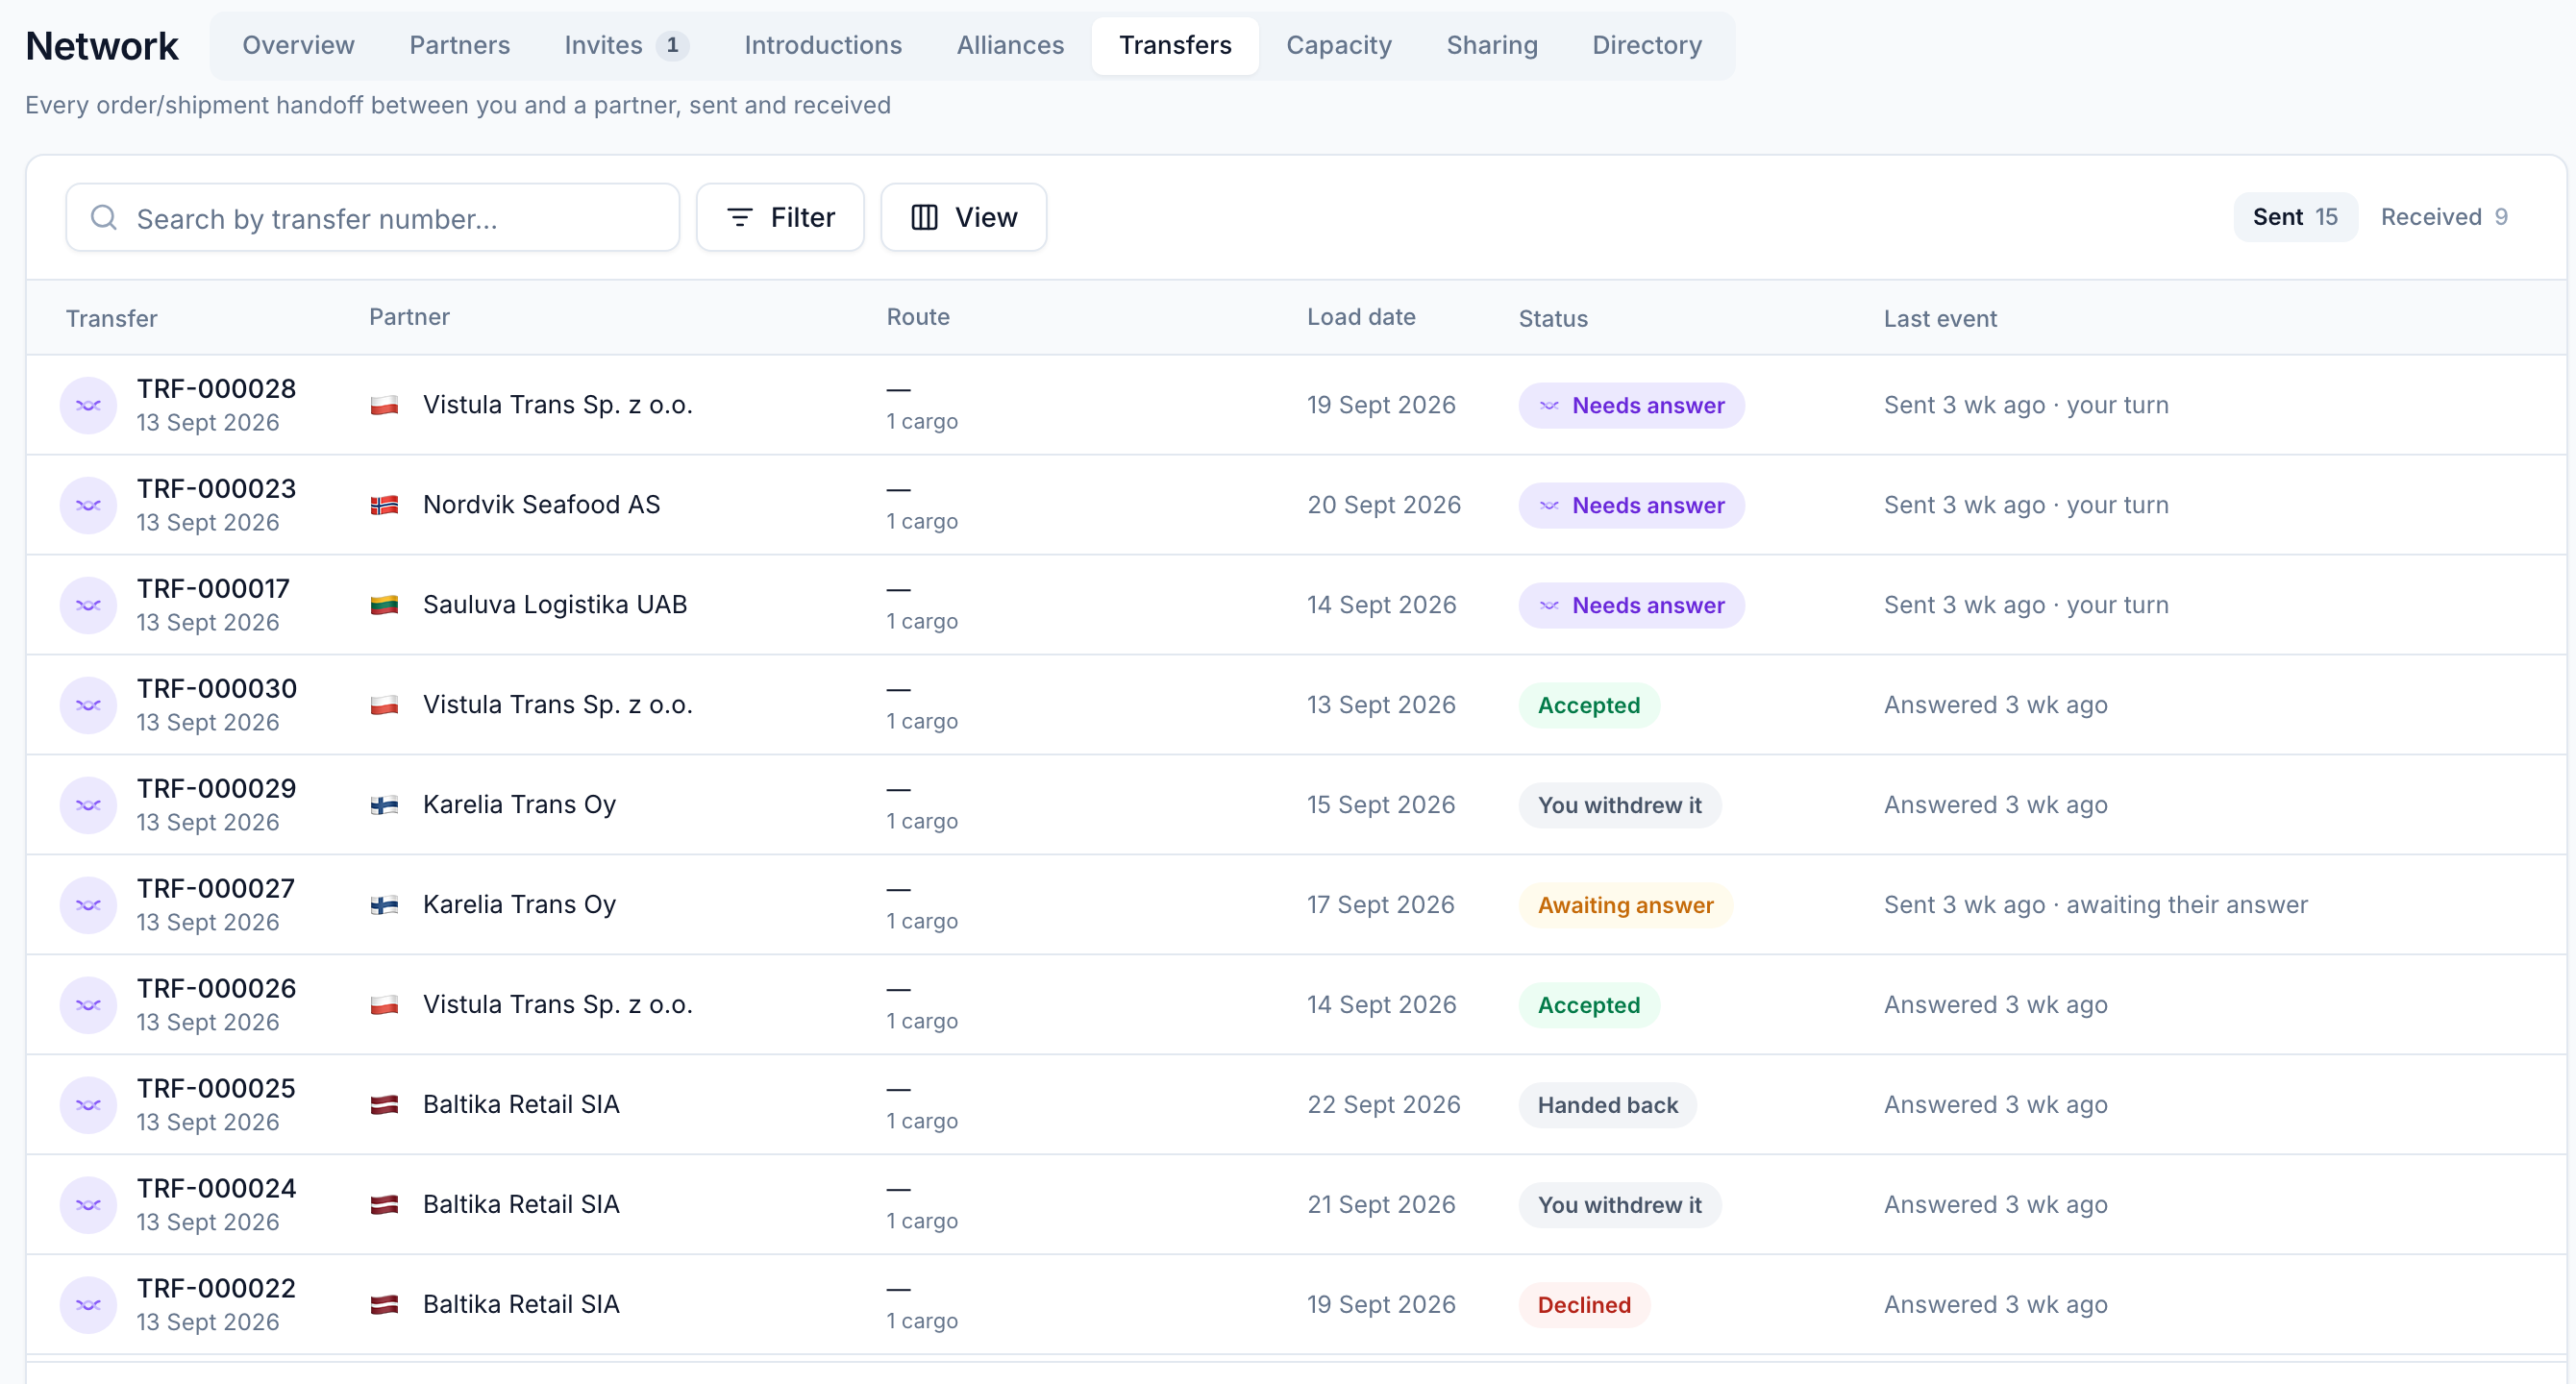Click the transfer icon beside TRF-000024
The height and width of the screenshot is (1384, 2576).
click(88, 1205)
